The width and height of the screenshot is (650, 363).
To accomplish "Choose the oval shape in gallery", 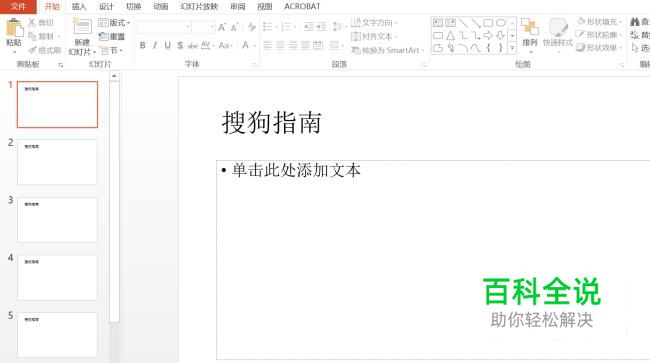I will click(x=501, y=22).
